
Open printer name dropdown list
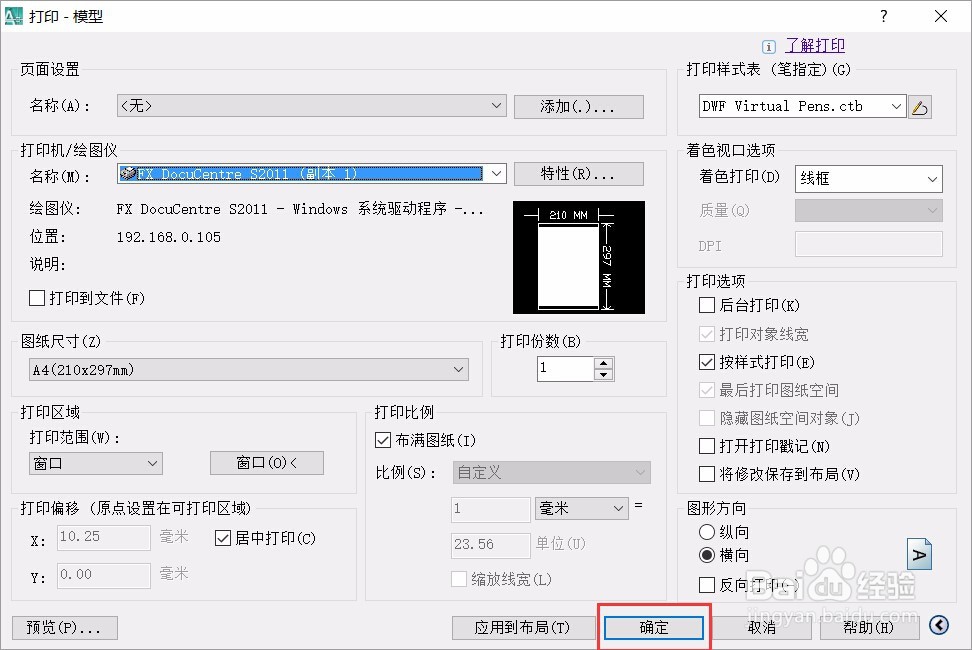[x=312, y=174]
